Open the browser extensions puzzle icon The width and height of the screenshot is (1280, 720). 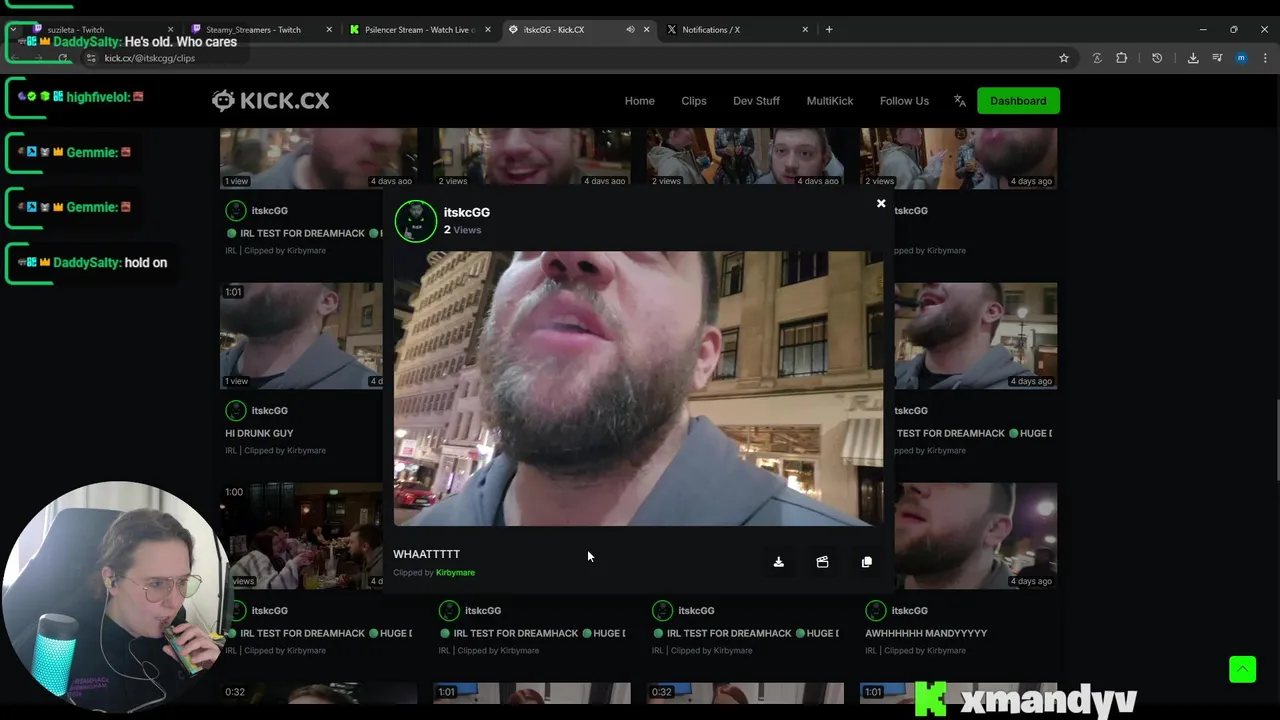click(x=1121, y=58)
